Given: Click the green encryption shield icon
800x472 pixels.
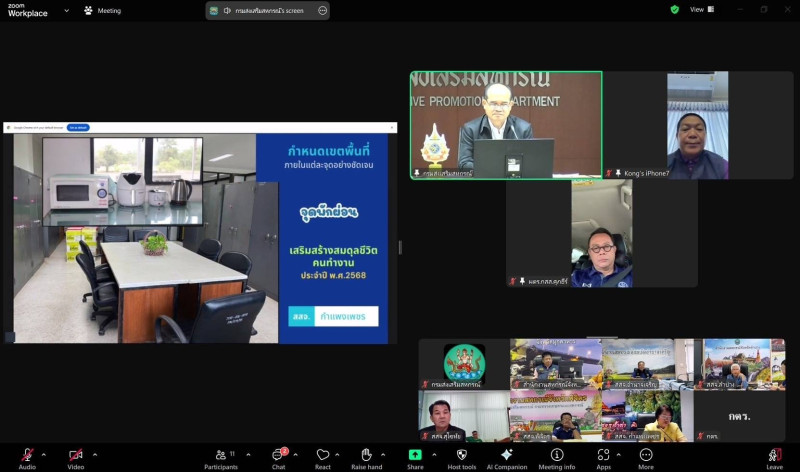Looking at the screenshot, I should click(675, 10).
